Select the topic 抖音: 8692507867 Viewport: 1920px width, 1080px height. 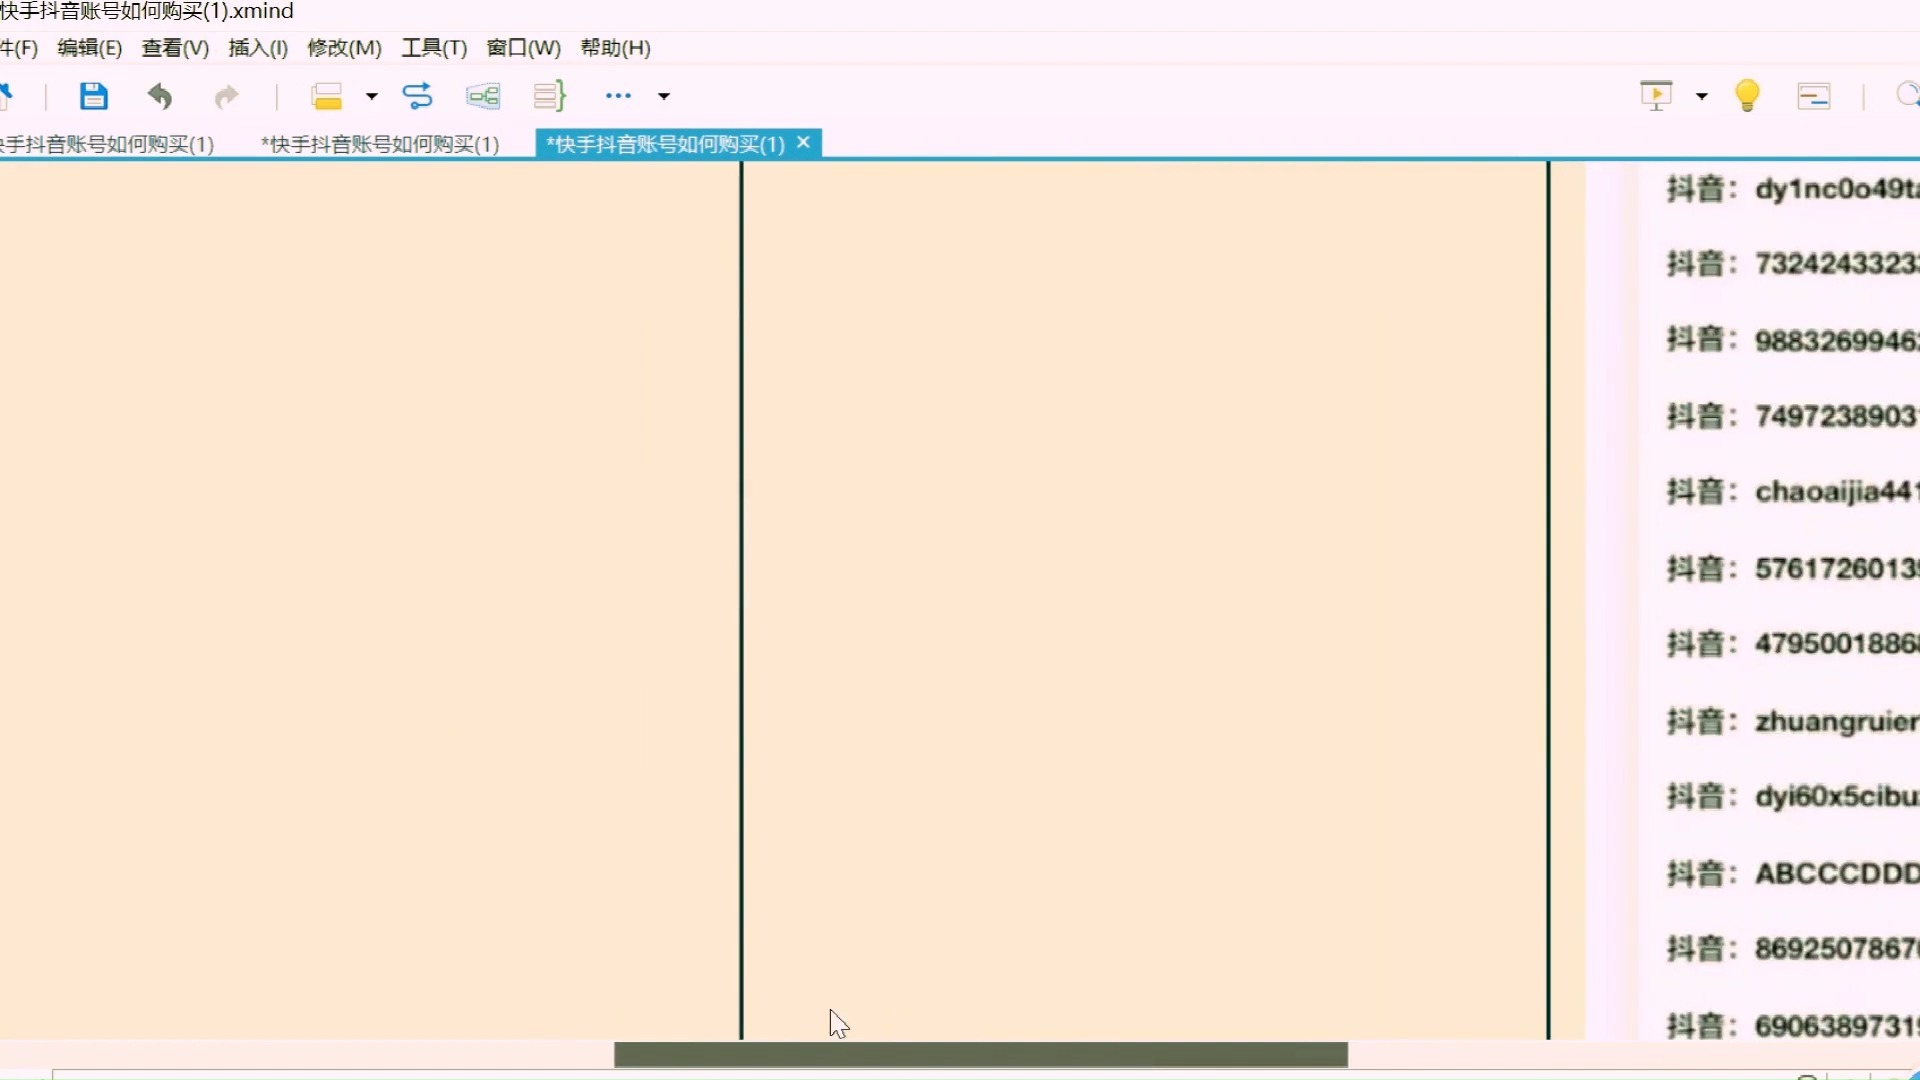(x=1792, y=948)
